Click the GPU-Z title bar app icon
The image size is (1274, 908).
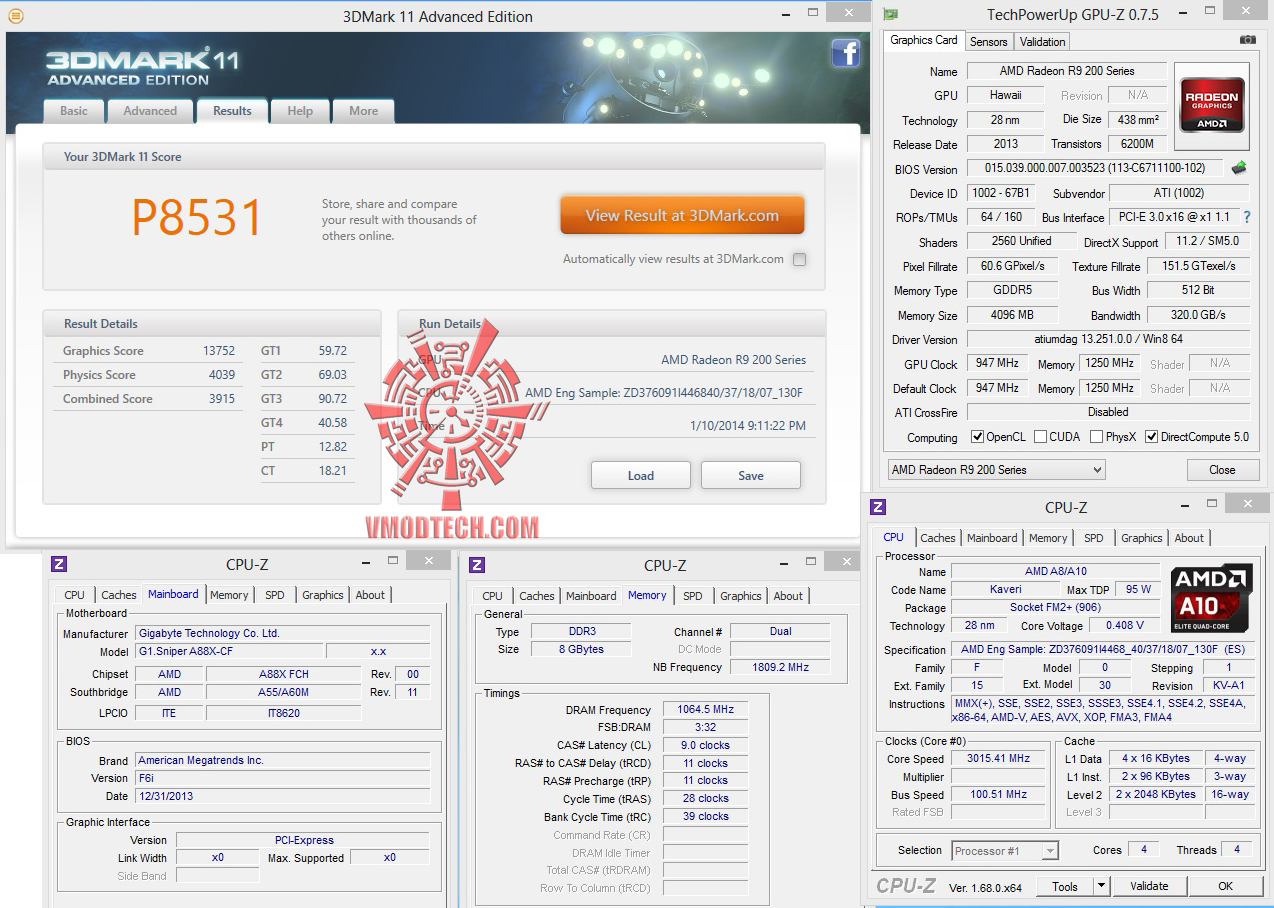coord(890,14)
